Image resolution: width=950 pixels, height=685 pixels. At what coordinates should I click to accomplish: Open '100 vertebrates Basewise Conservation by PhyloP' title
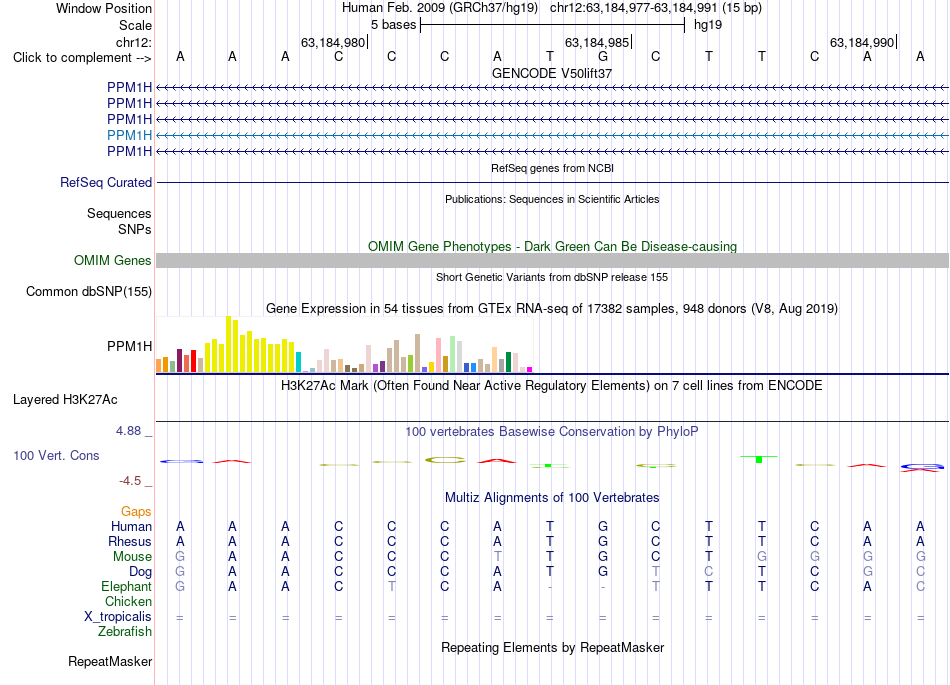[x=552, y=432]
